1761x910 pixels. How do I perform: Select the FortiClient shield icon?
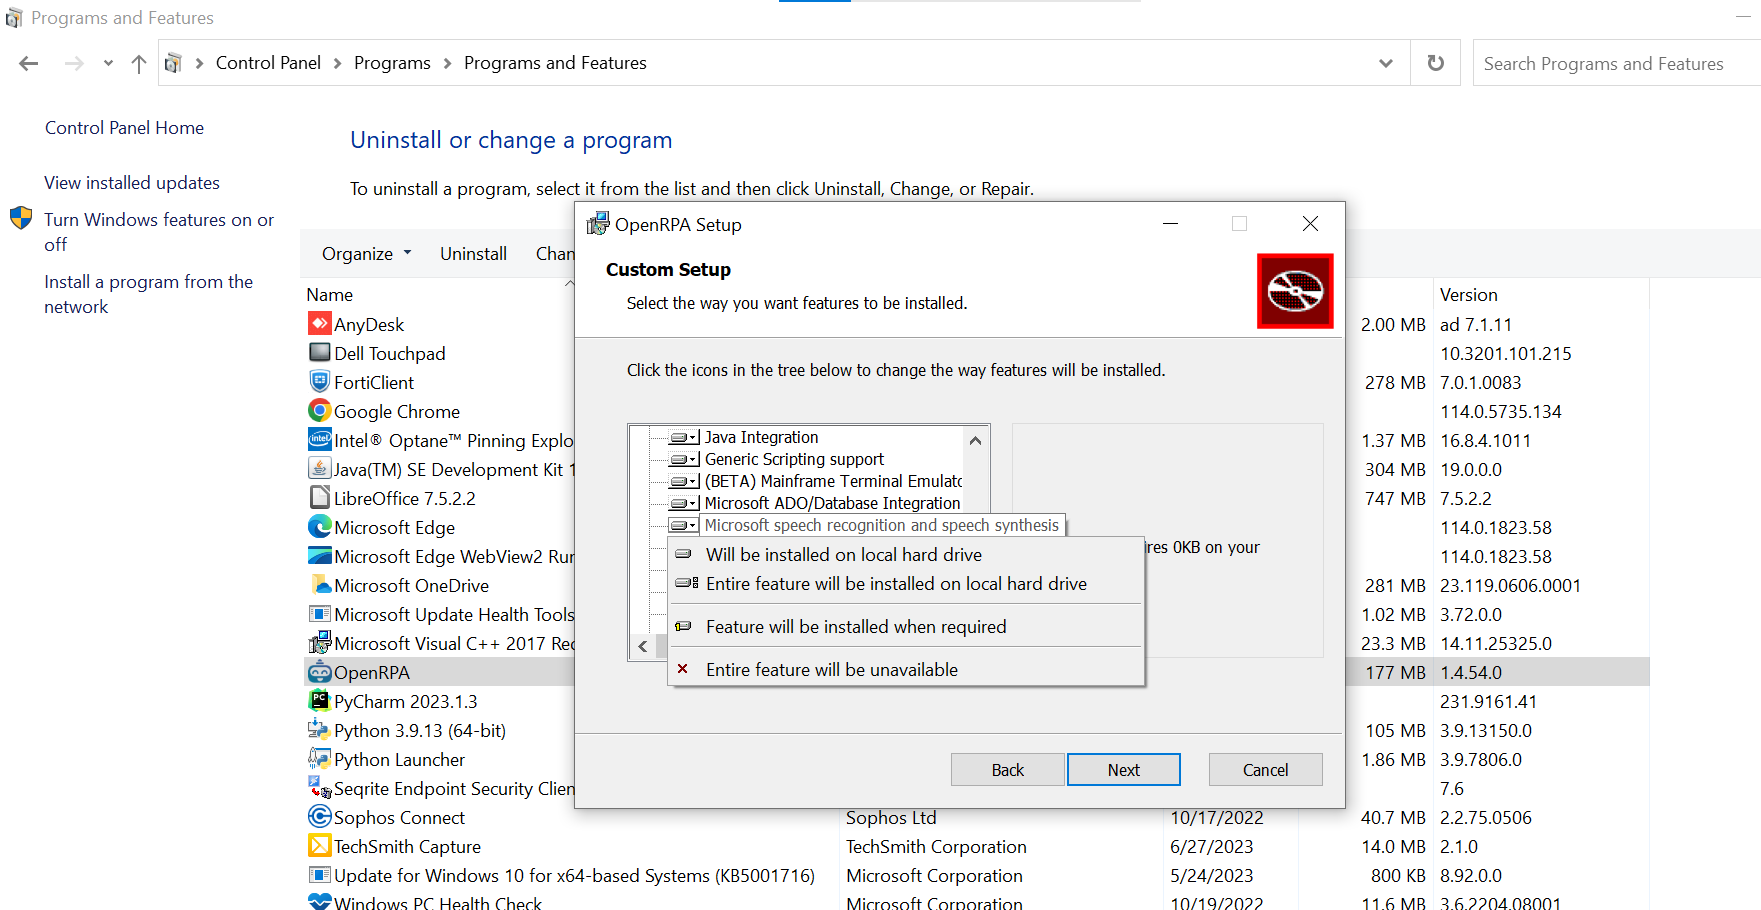[319, 381]
